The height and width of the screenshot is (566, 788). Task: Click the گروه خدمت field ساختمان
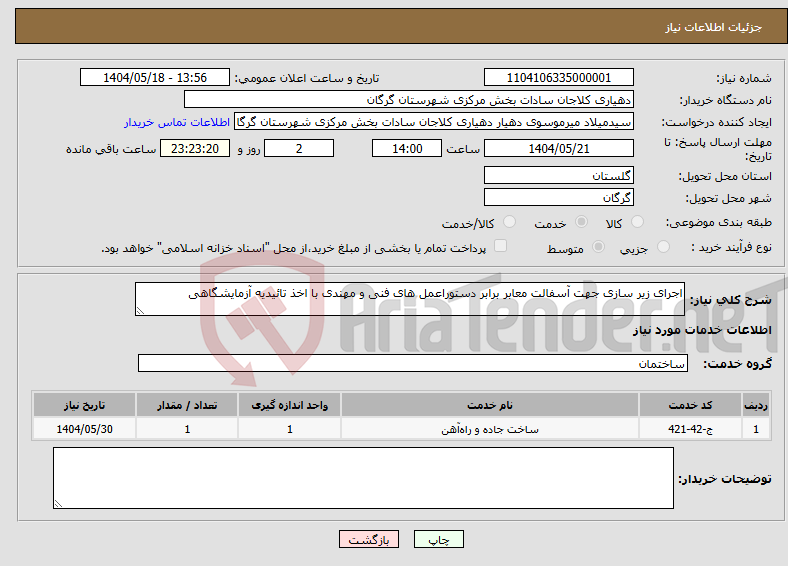point(413,363)
